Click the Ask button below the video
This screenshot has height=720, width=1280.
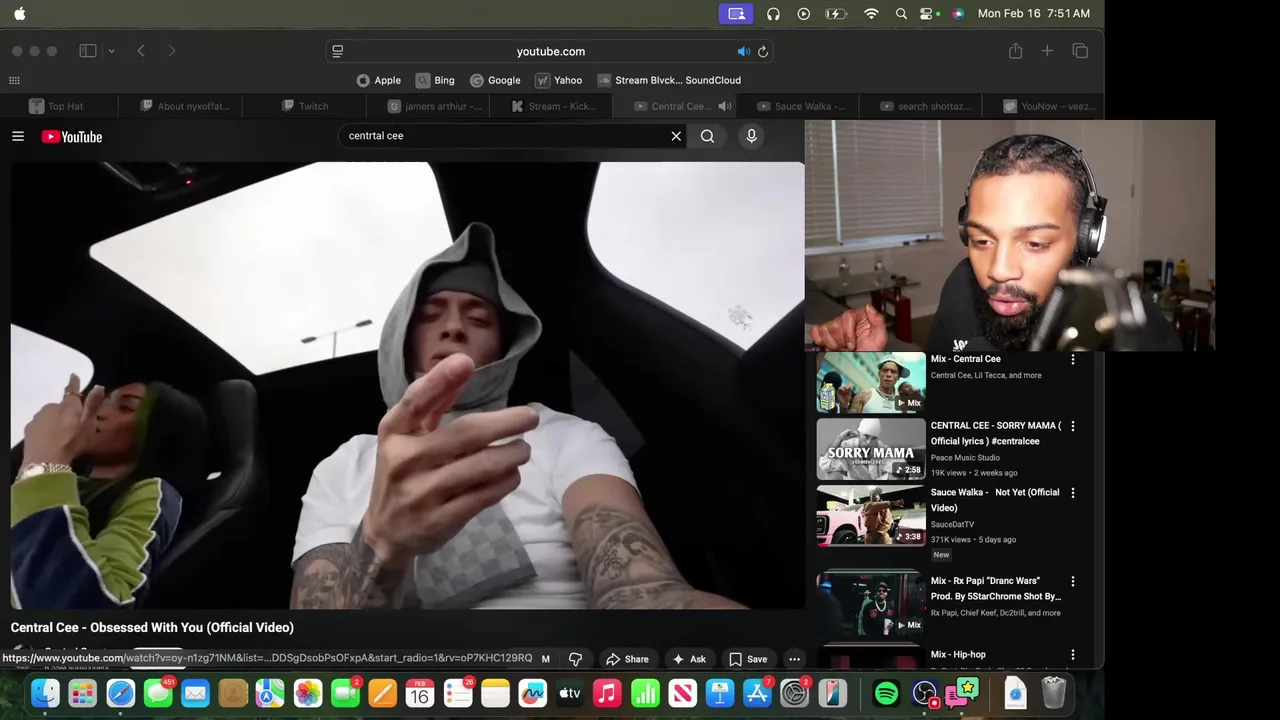point(689,659)
